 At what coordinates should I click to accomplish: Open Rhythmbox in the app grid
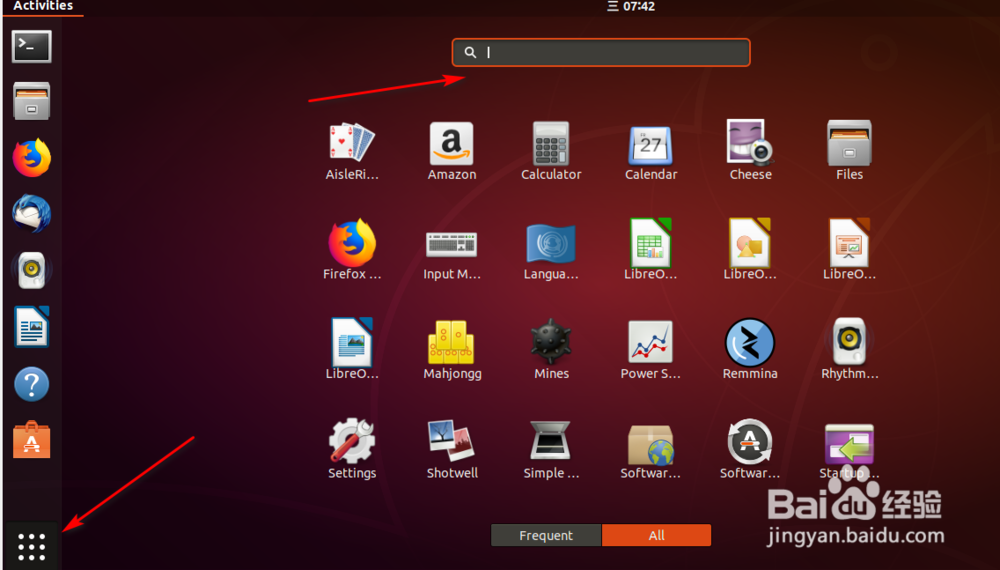[849, 350]
